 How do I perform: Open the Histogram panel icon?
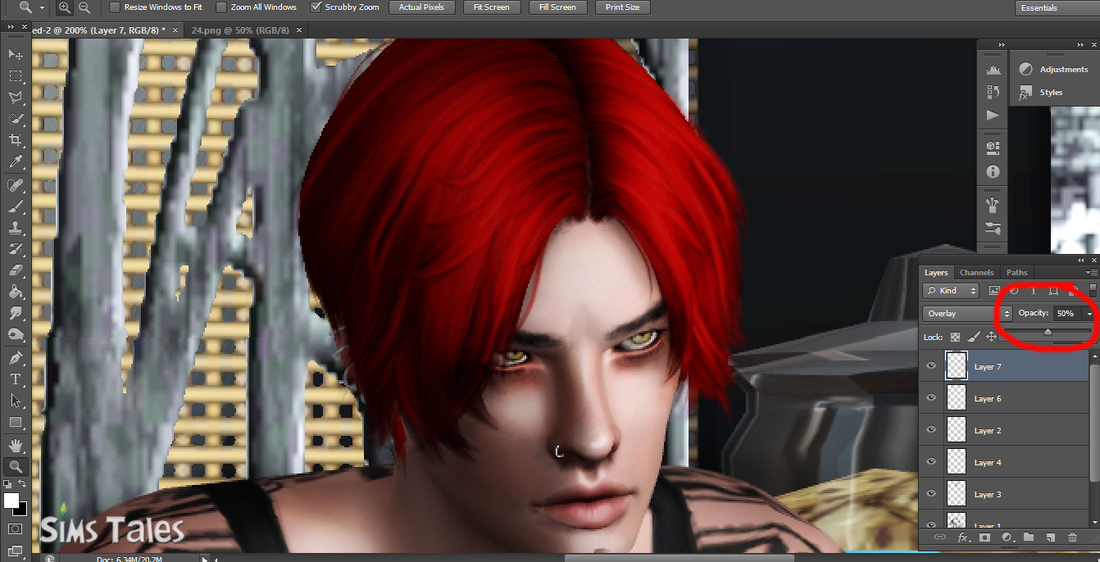click(x=993, y=69)
